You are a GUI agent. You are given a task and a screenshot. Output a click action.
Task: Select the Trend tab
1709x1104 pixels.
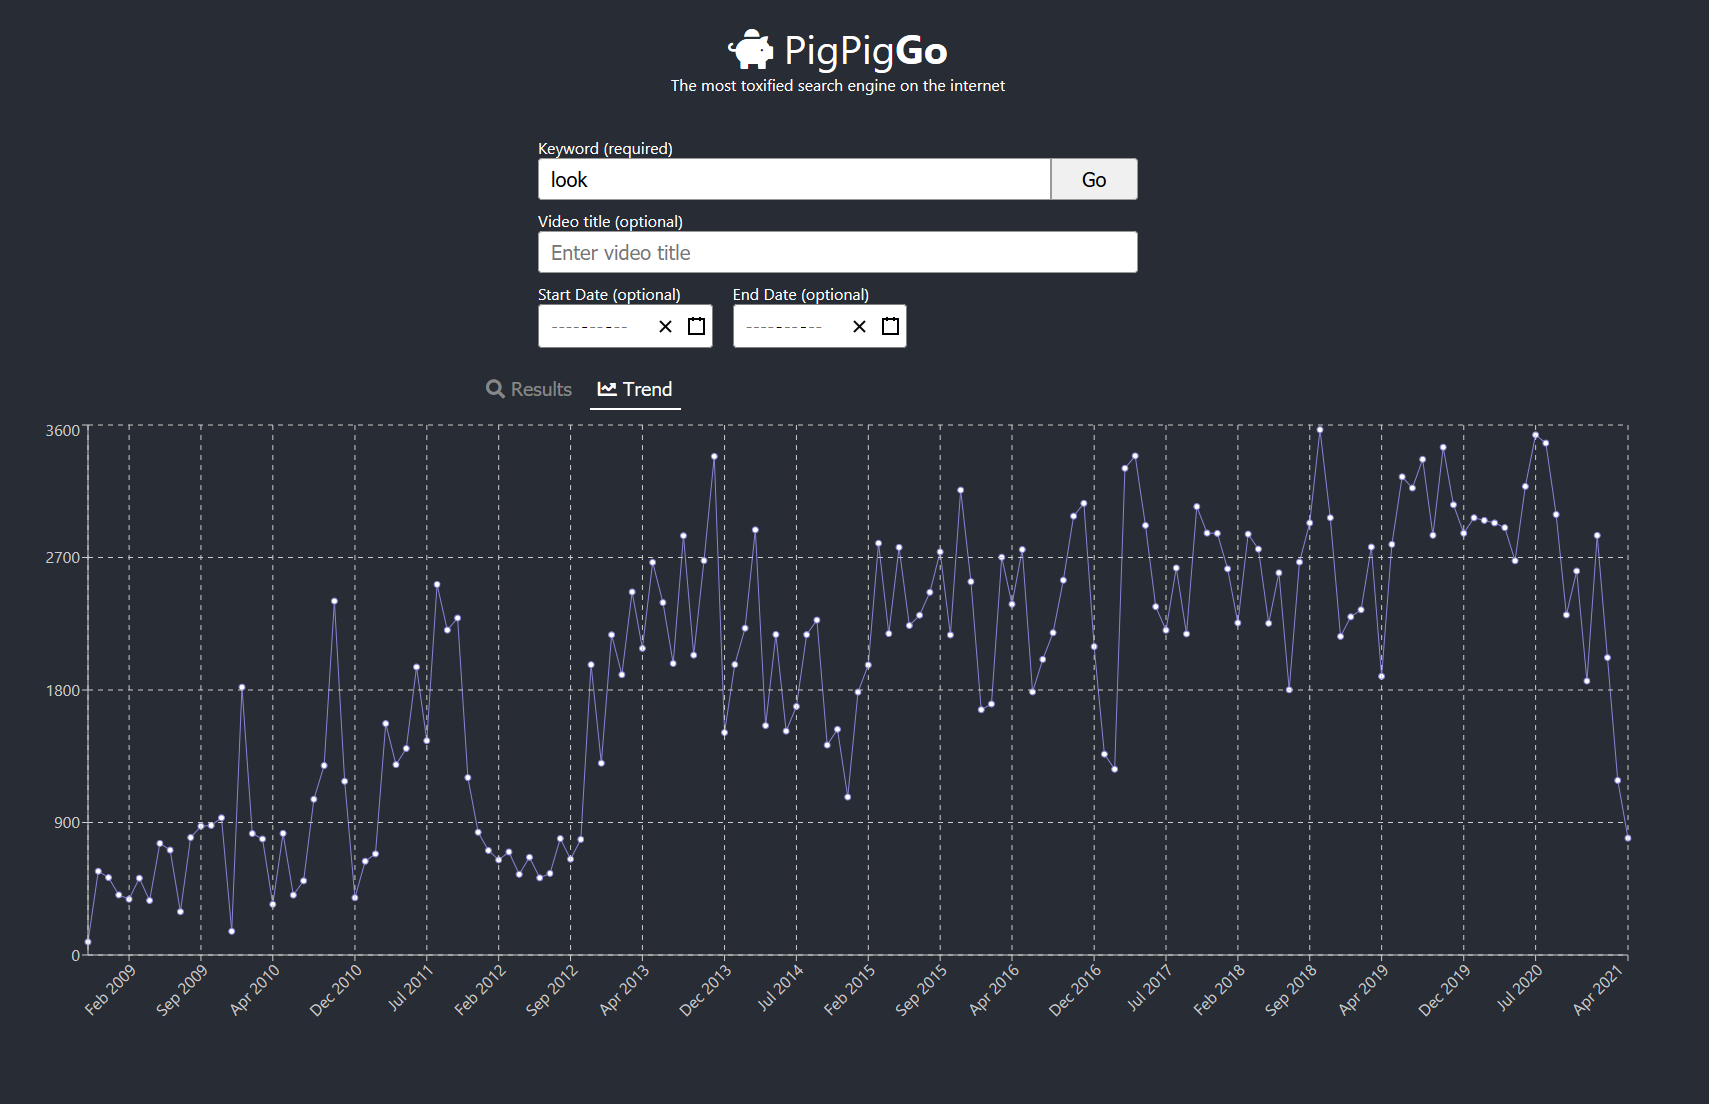[635, 389]
